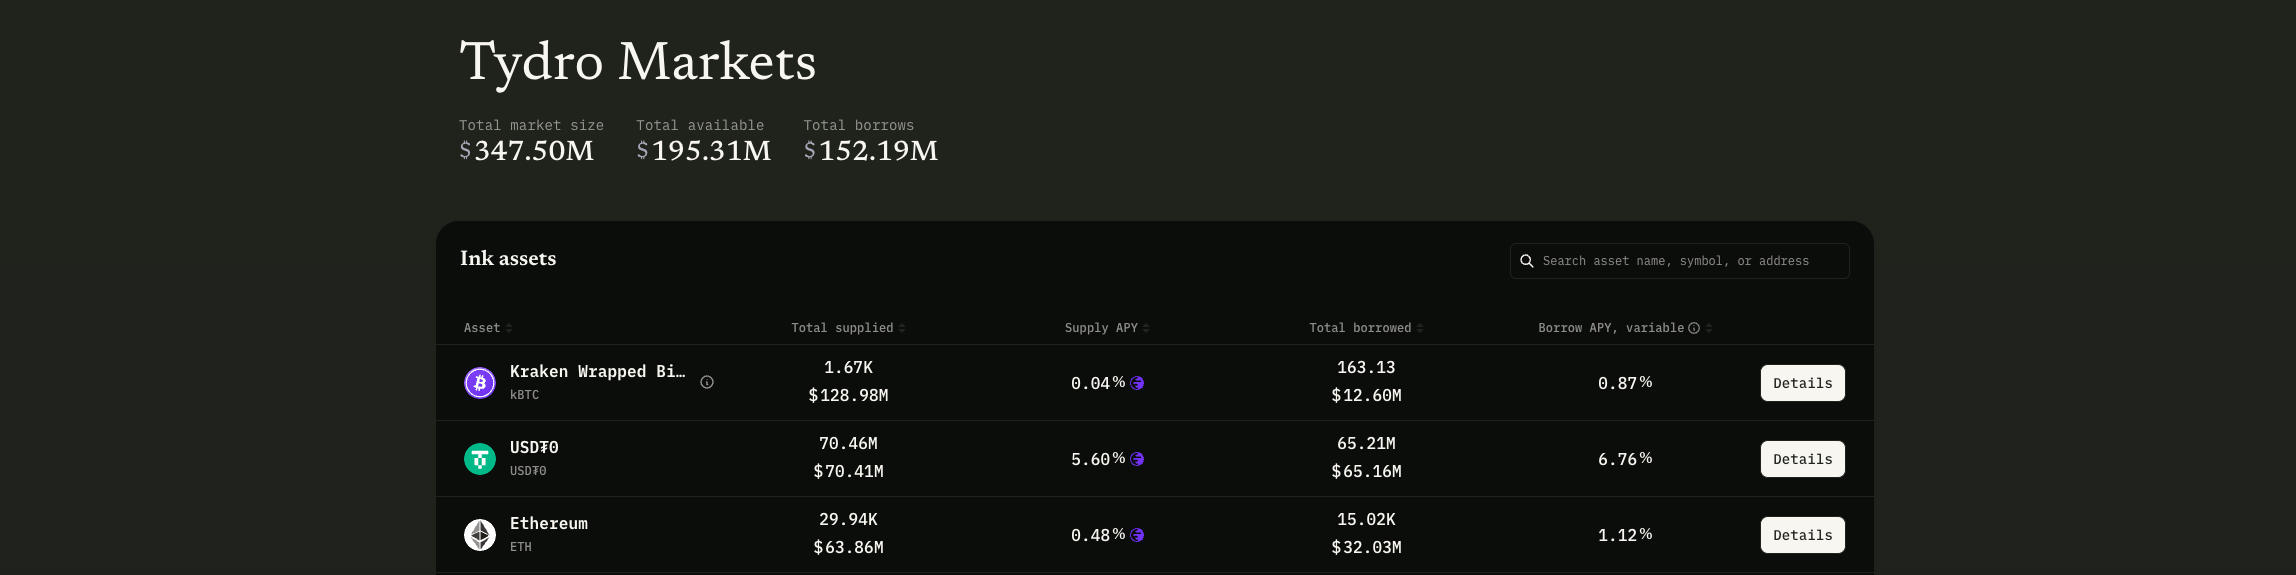Screen dimensions: 2296x575
Task: Open Details for Kraken Wrapped Bitcoin
Action: tap(1803, 383)
